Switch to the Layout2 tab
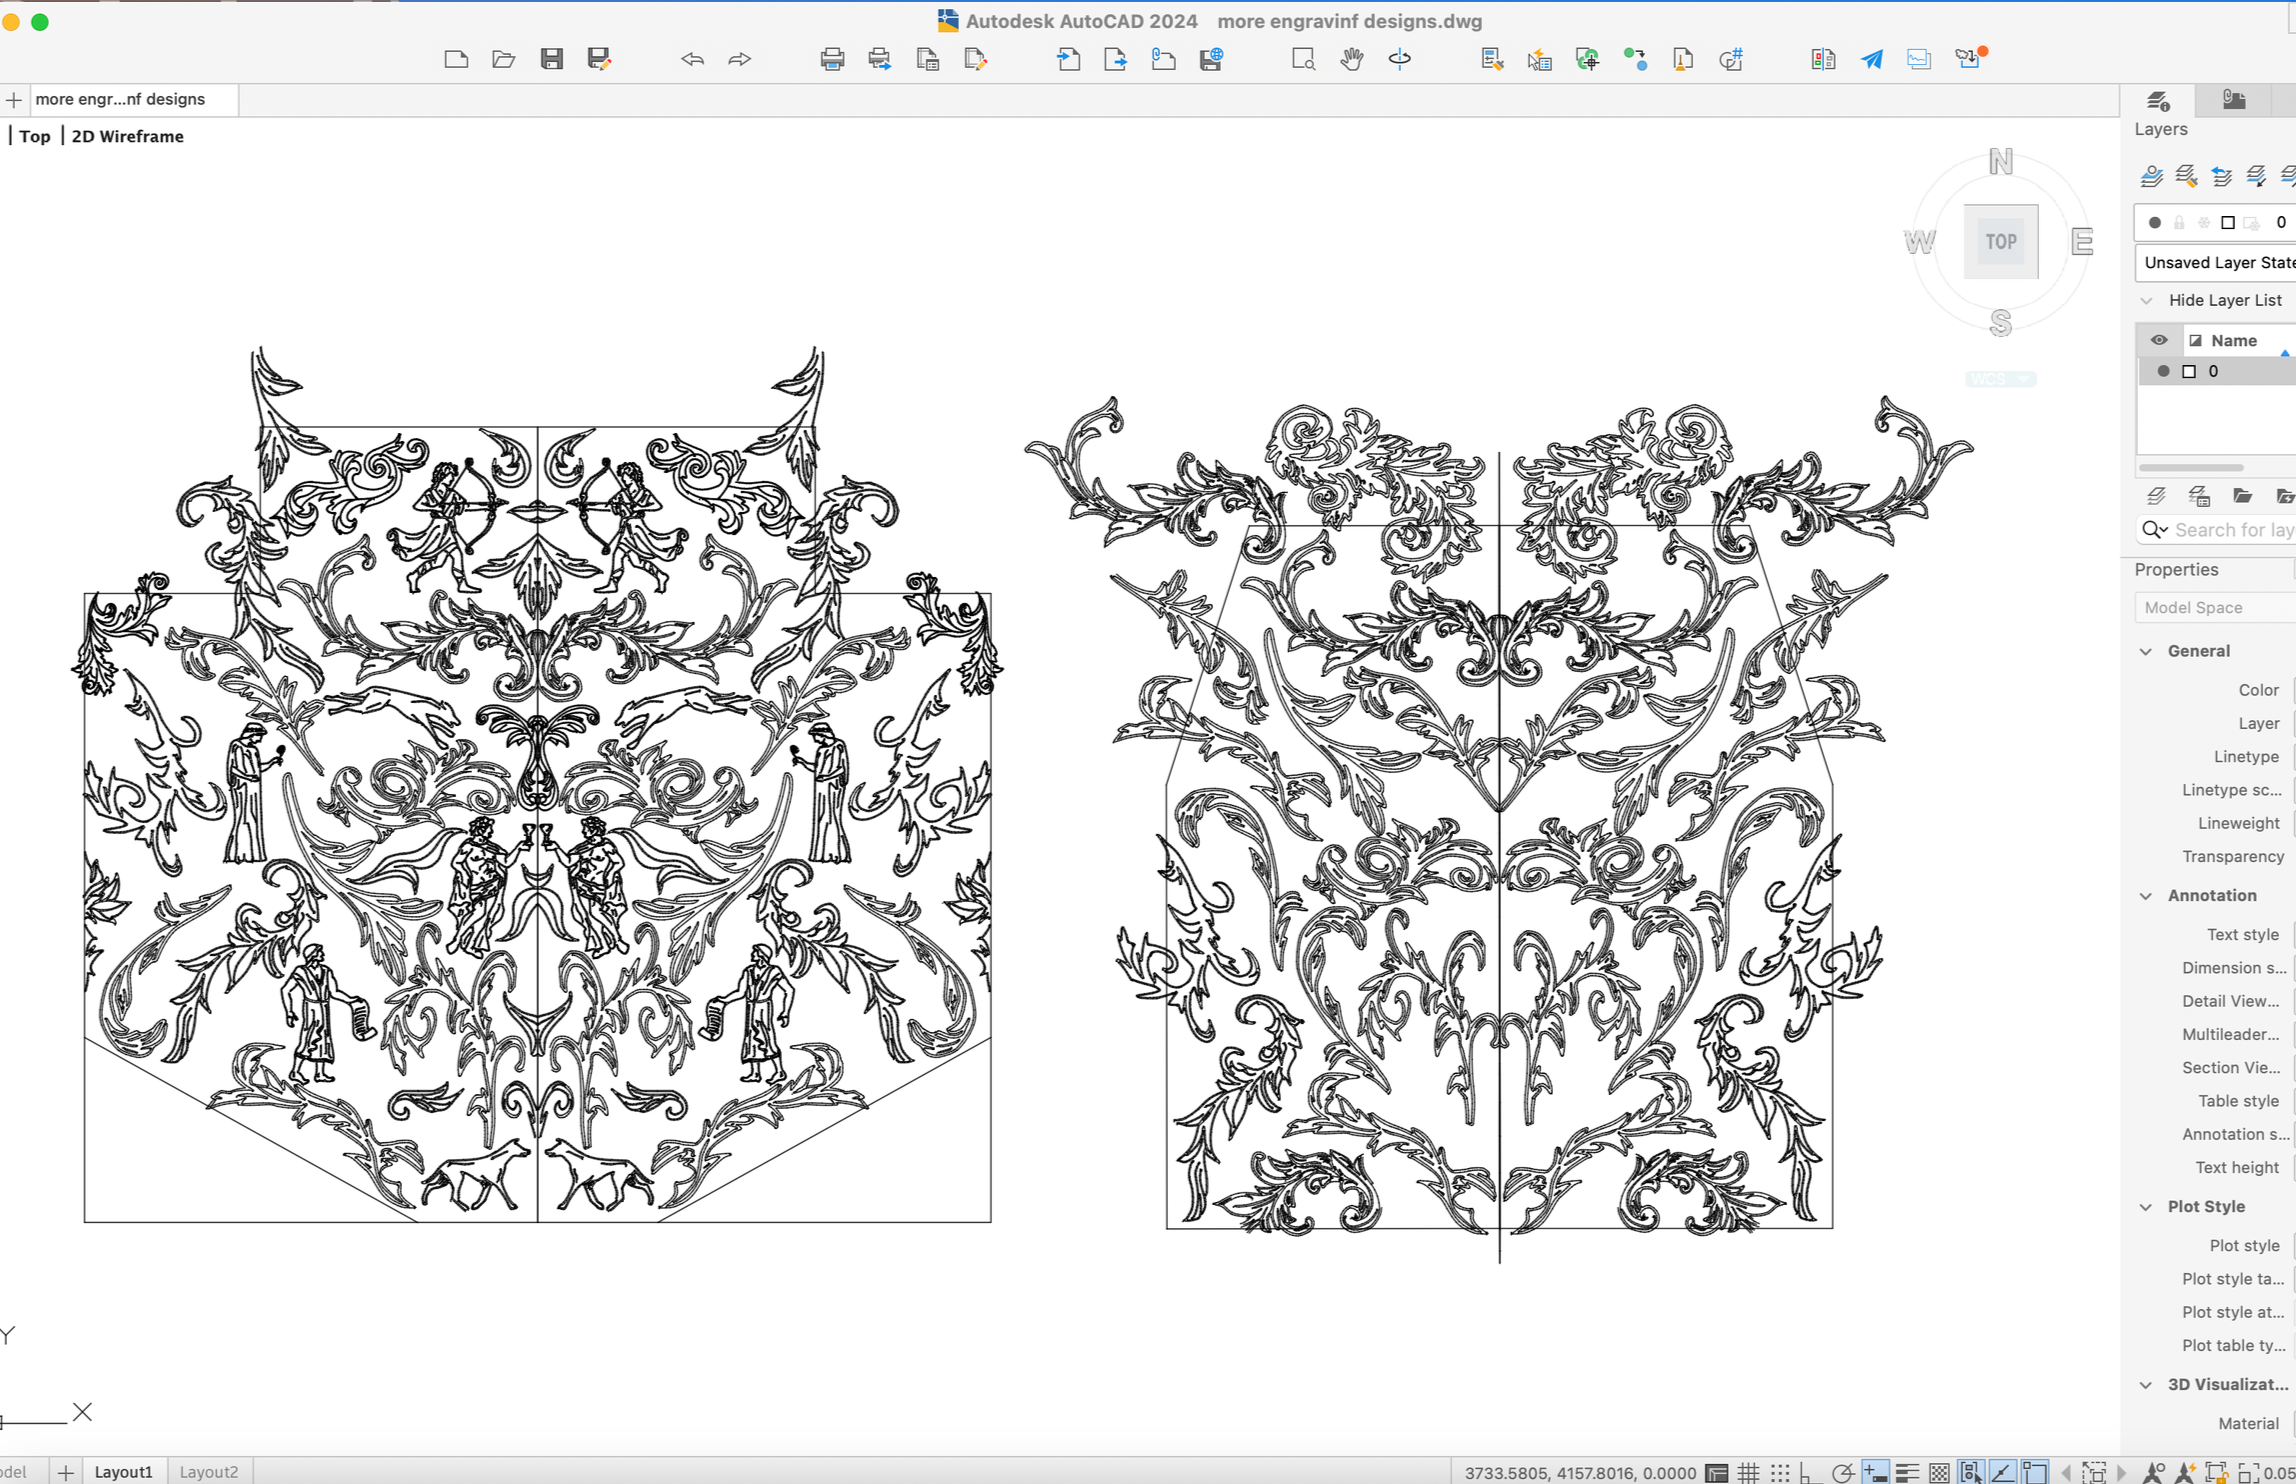Image resolution: width=2296 pixels, height=1484 pixels. click(209, 1472)
